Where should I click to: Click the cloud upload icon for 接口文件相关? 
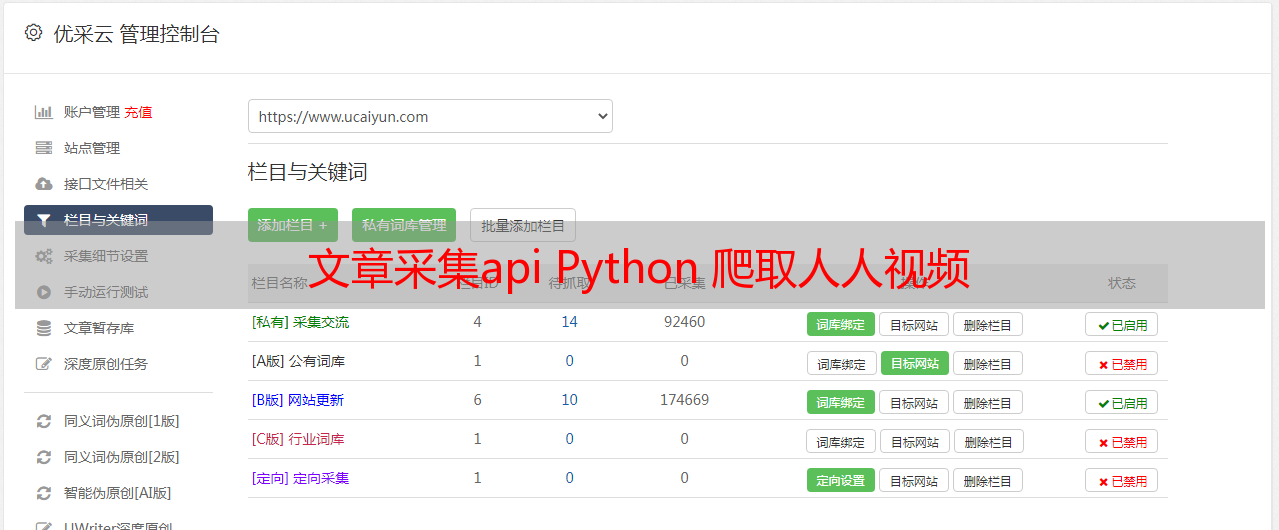43,184
